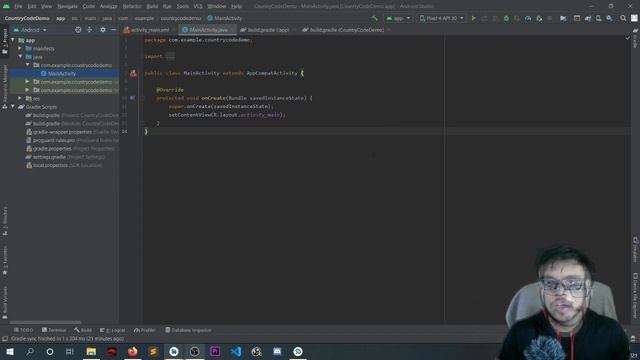Switch to activity_main.xml editor tab

pos(149,30)
